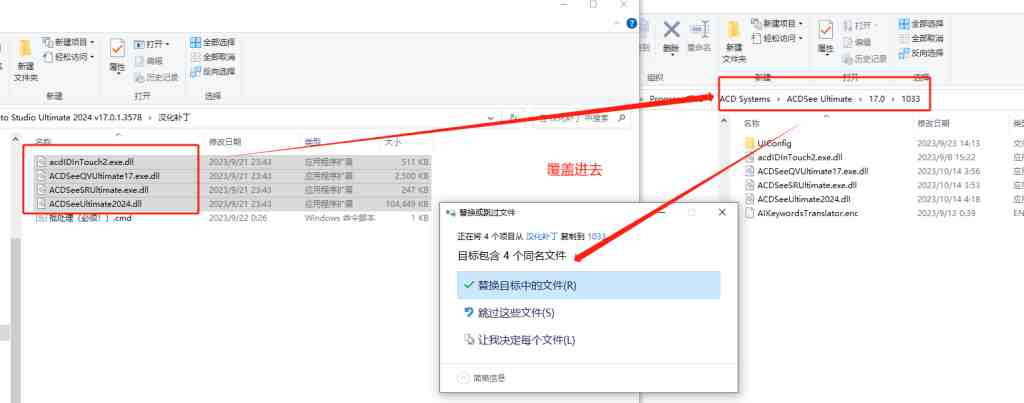Click 17.0 breadcrumb in right window
The height and width of the screenshot is (403, 1024).
pyautogui.click(x=876, y=99)
